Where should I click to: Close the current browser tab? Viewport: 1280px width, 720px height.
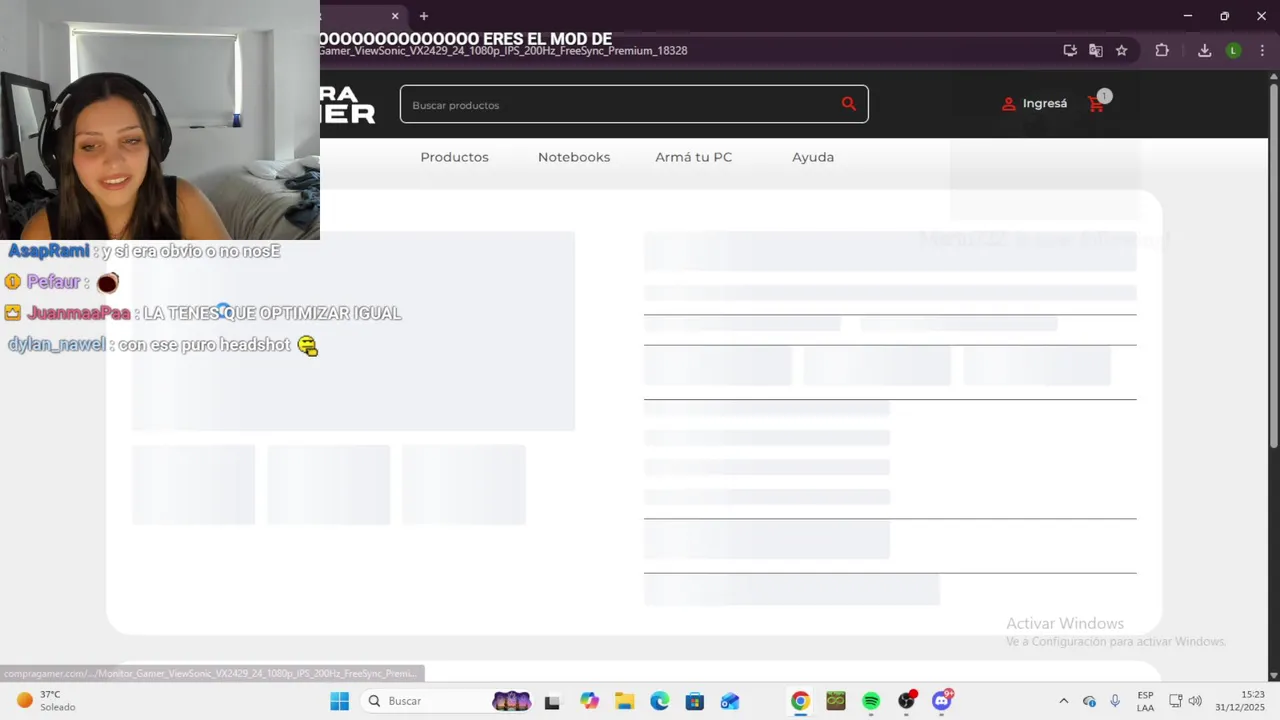395,16
